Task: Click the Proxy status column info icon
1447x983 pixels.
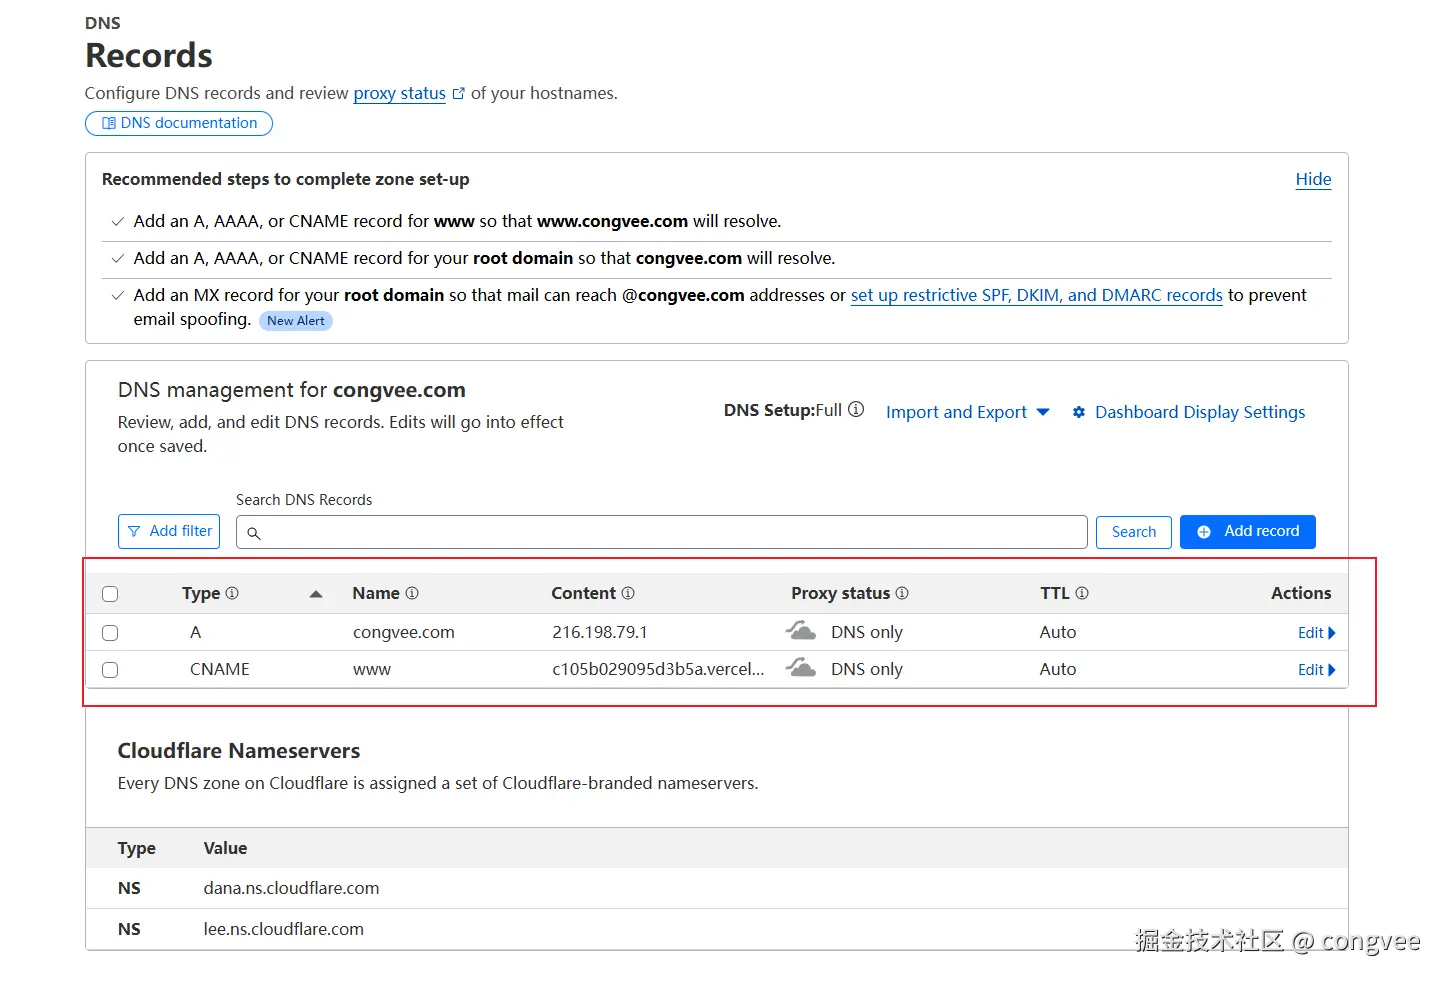Action: click(902, 593)
